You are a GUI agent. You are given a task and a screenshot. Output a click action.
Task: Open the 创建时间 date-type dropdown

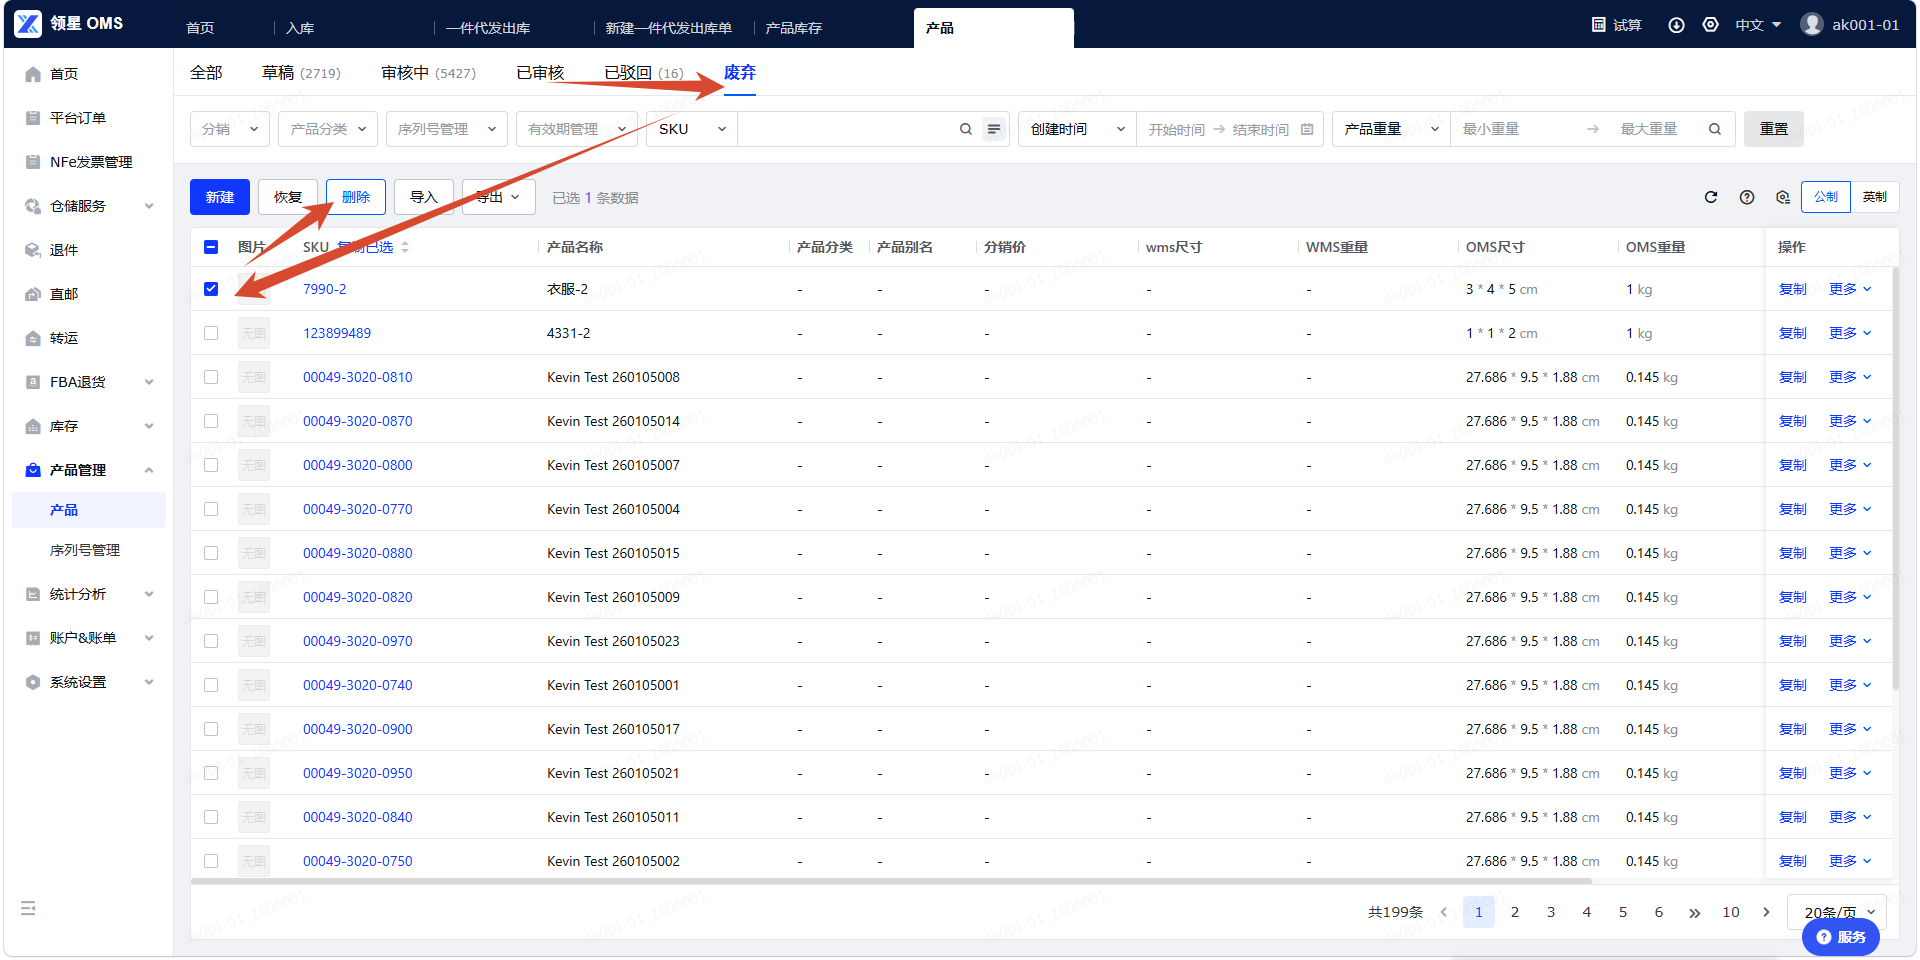pos(1078,129)
